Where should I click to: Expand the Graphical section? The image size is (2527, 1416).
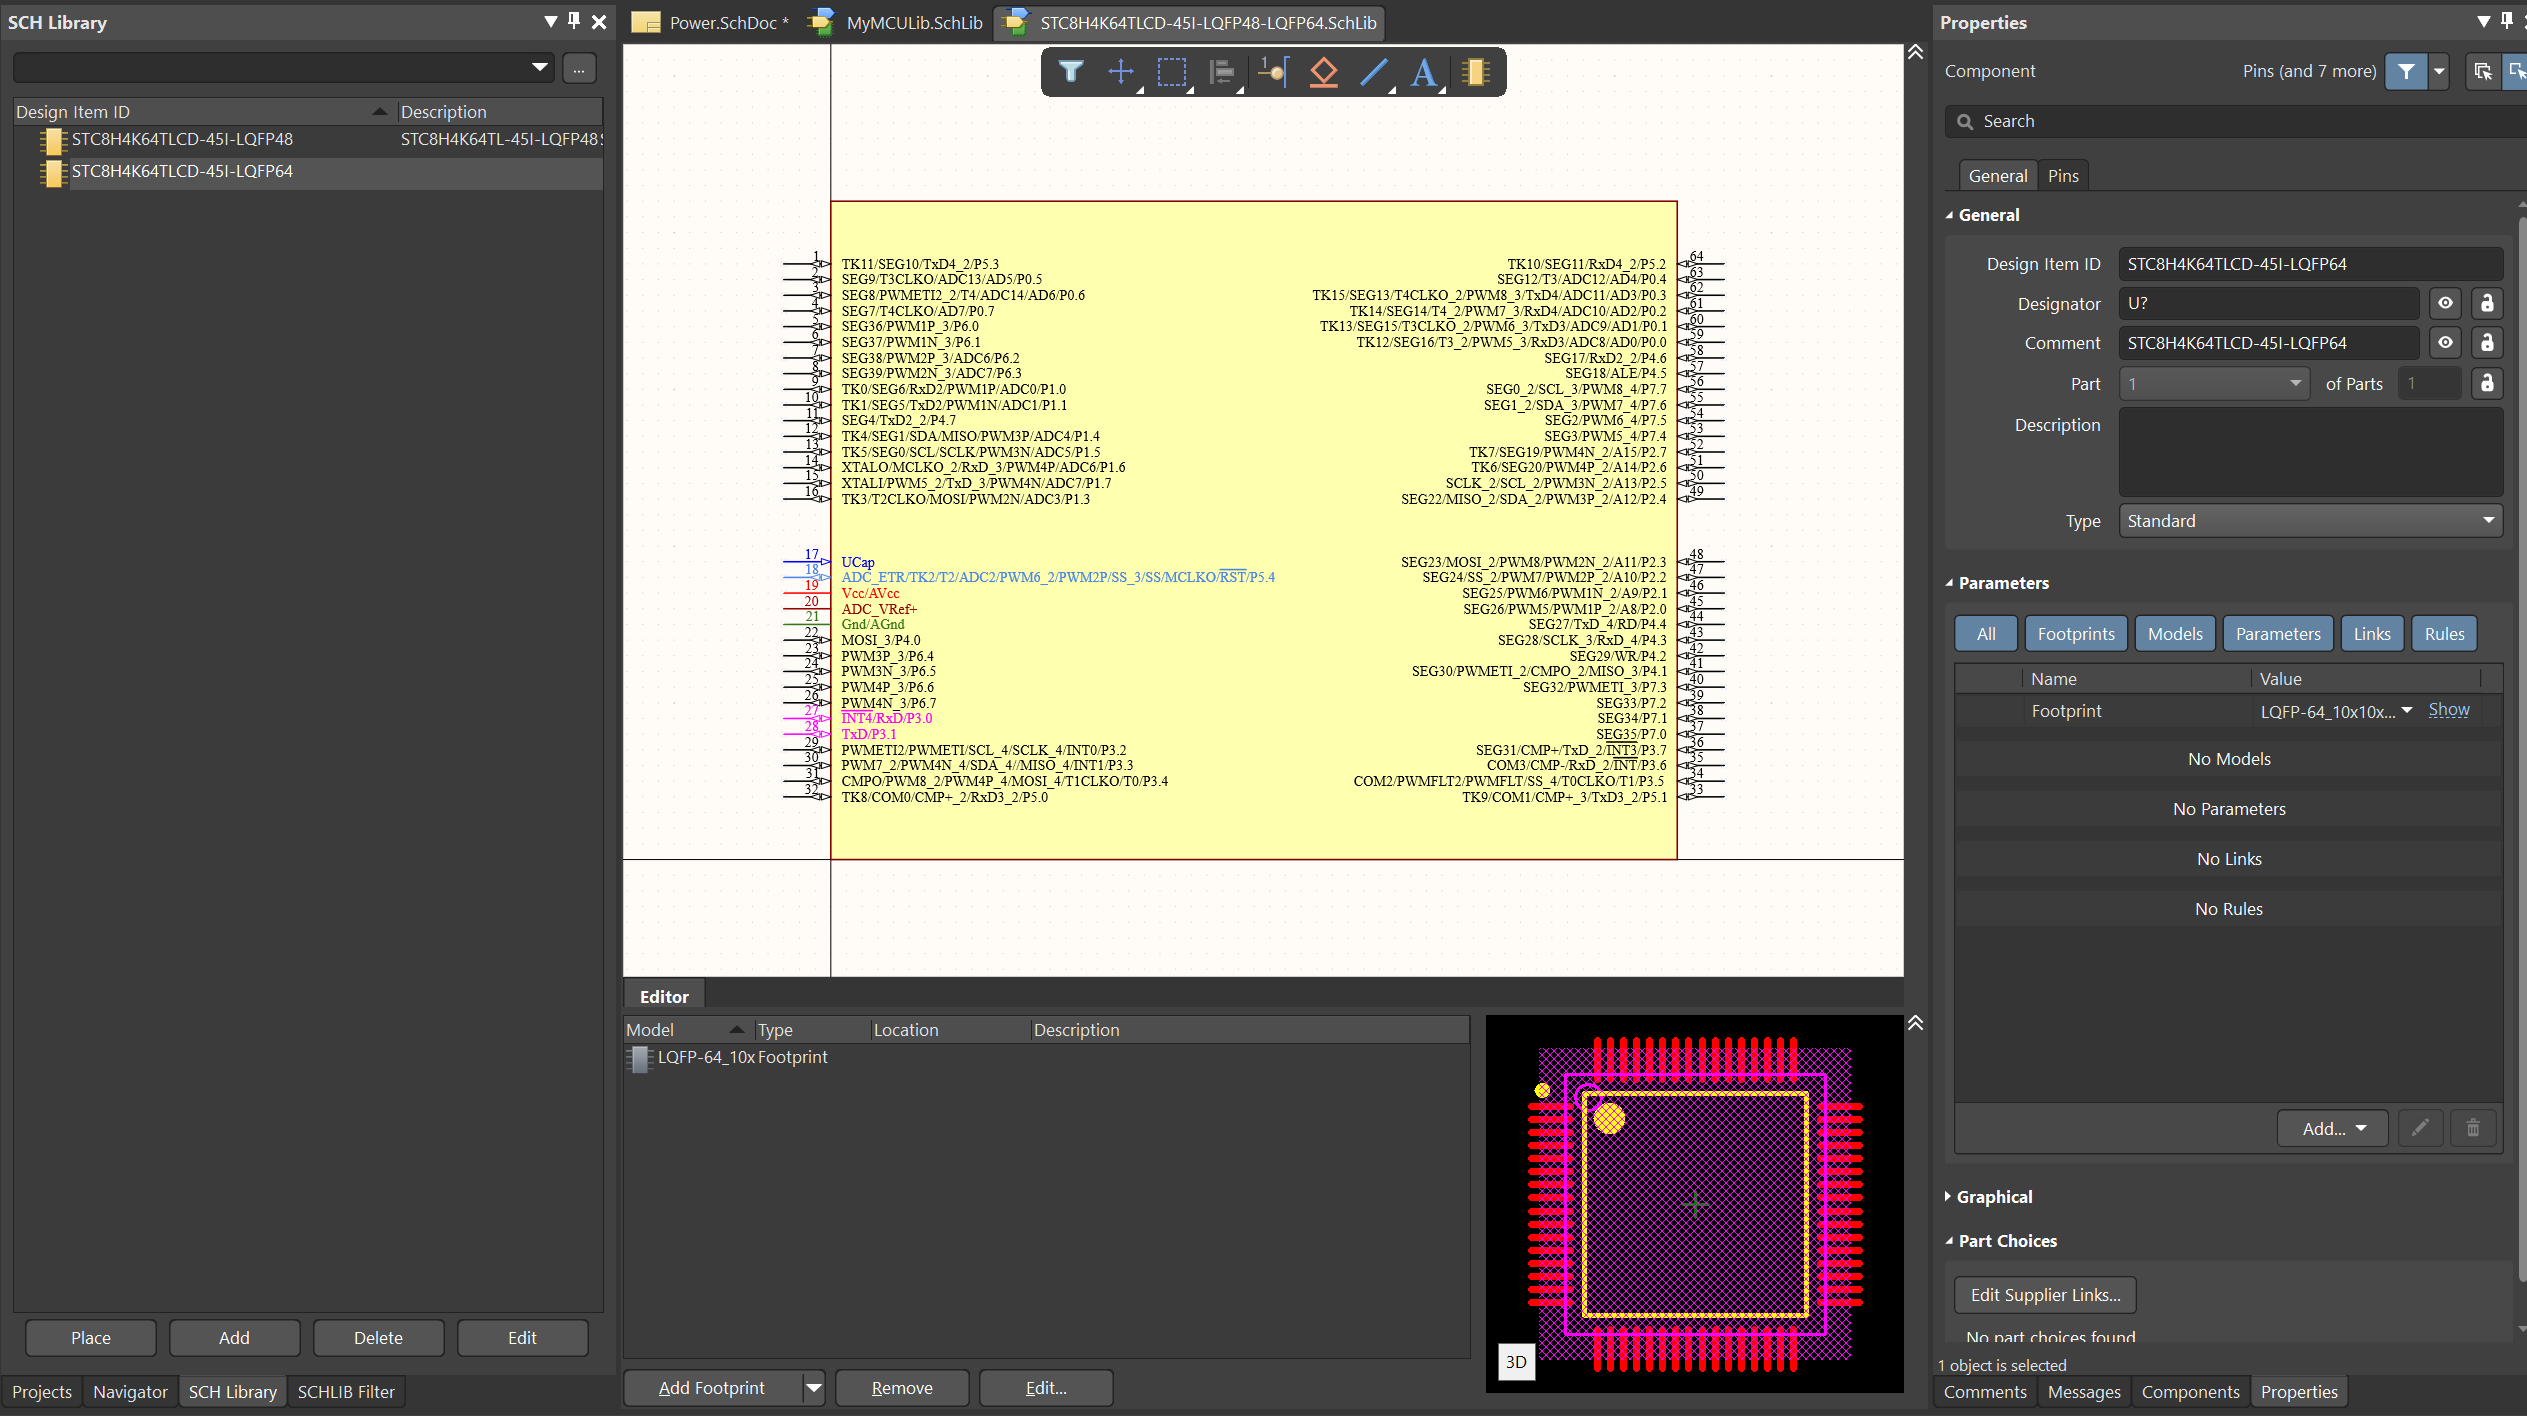[1948, 1196]
